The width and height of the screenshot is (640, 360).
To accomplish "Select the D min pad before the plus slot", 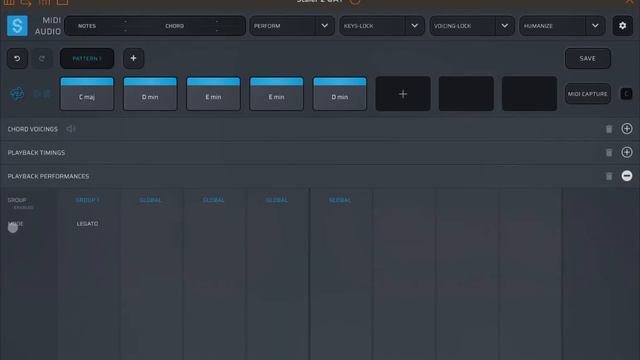I will [x=340, y=94].
